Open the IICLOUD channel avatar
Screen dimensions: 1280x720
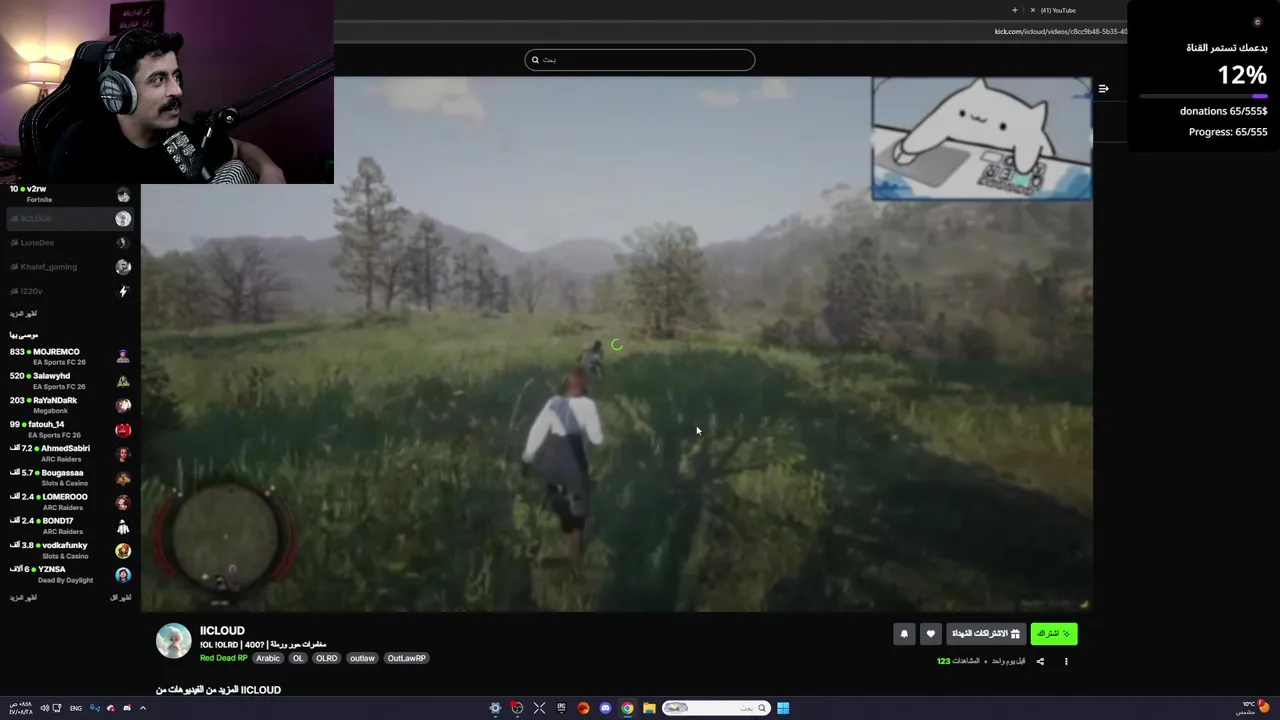(x=173, y=641)
